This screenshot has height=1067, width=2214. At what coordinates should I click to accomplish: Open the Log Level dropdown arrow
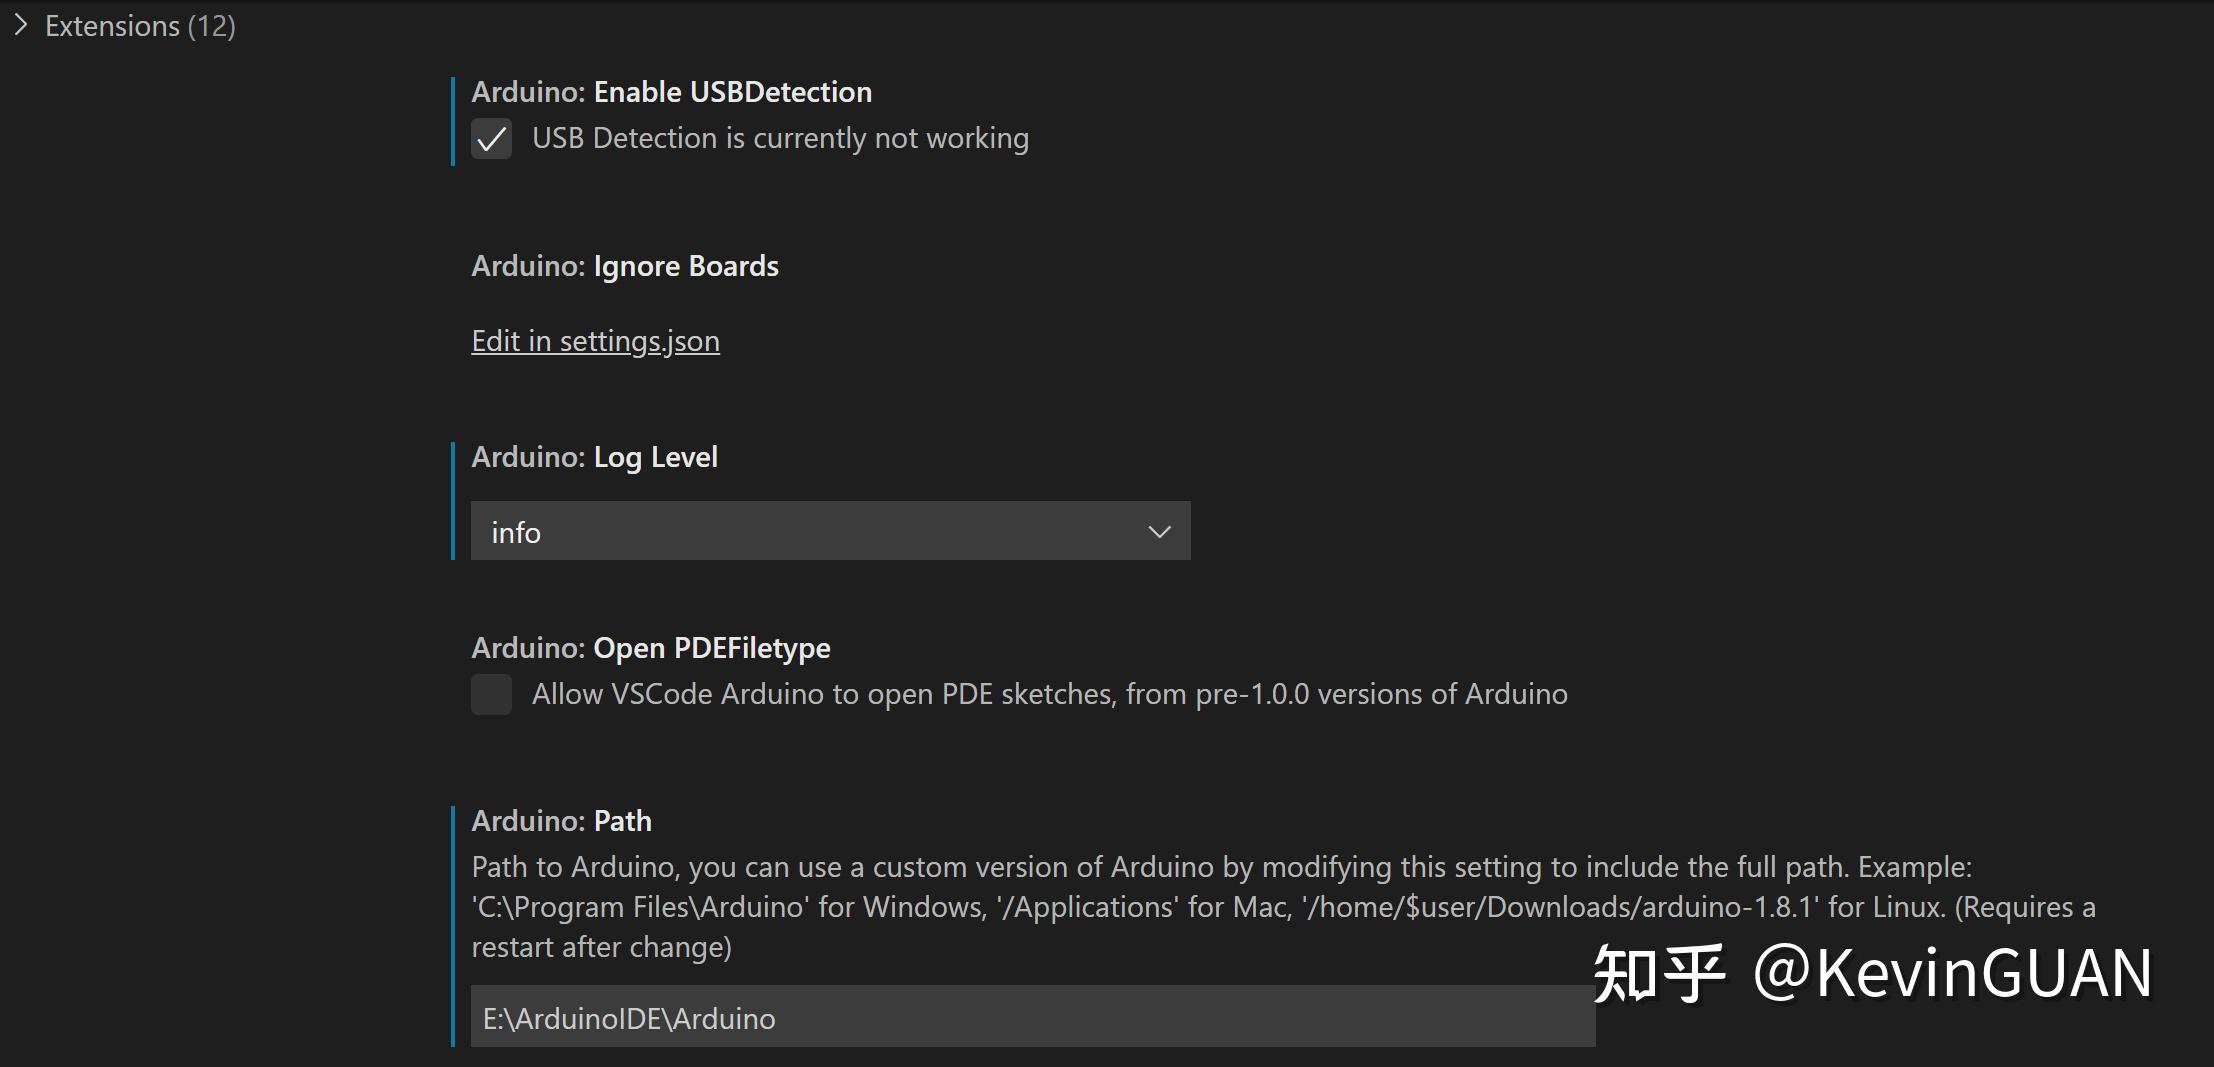pos(1158,531)
